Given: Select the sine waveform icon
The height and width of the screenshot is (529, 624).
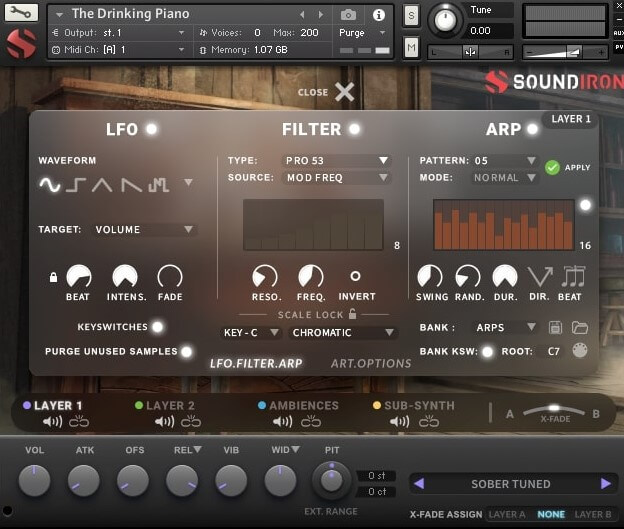Looking at the screenshot, I should pyautogui.click(x=49, y=183).
